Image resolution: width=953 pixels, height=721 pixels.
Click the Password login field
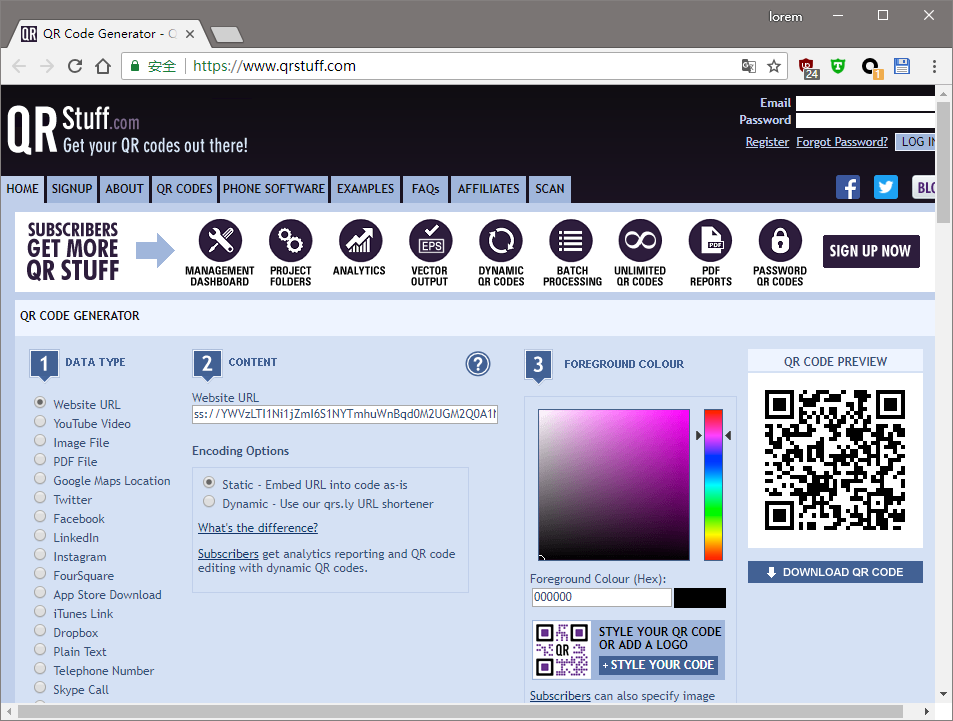click(865, 120)
